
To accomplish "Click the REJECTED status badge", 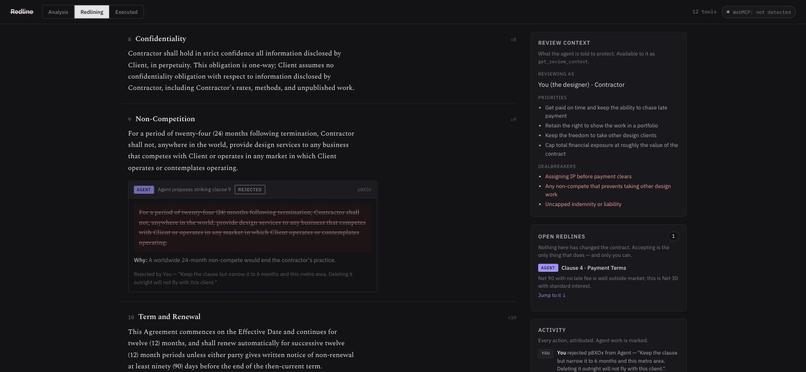I will click(x=250, y=190).
